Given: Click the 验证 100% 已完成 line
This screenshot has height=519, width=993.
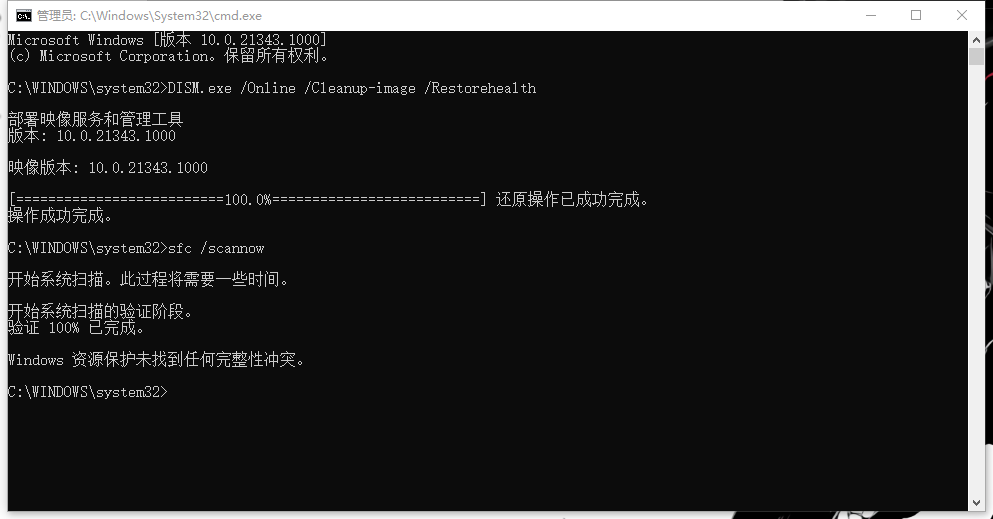Looking at the screenshot, I should pos(77,327).
